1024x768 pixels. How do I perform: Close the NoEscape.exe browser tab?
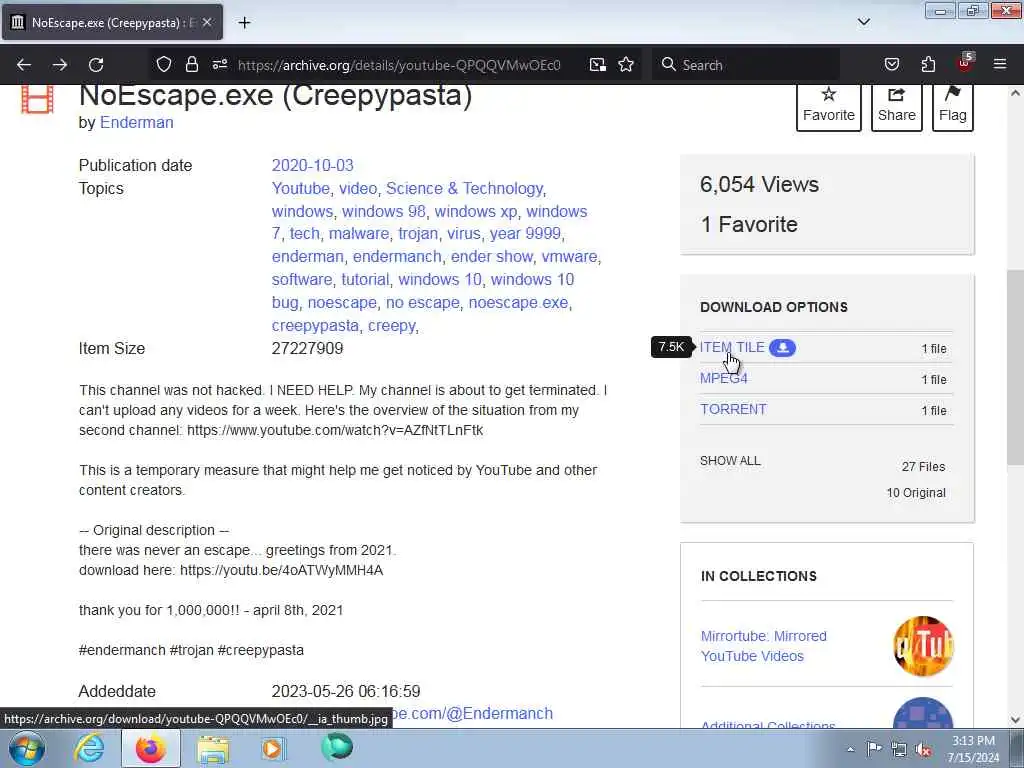pyautogui.click(x=207, y=22)
